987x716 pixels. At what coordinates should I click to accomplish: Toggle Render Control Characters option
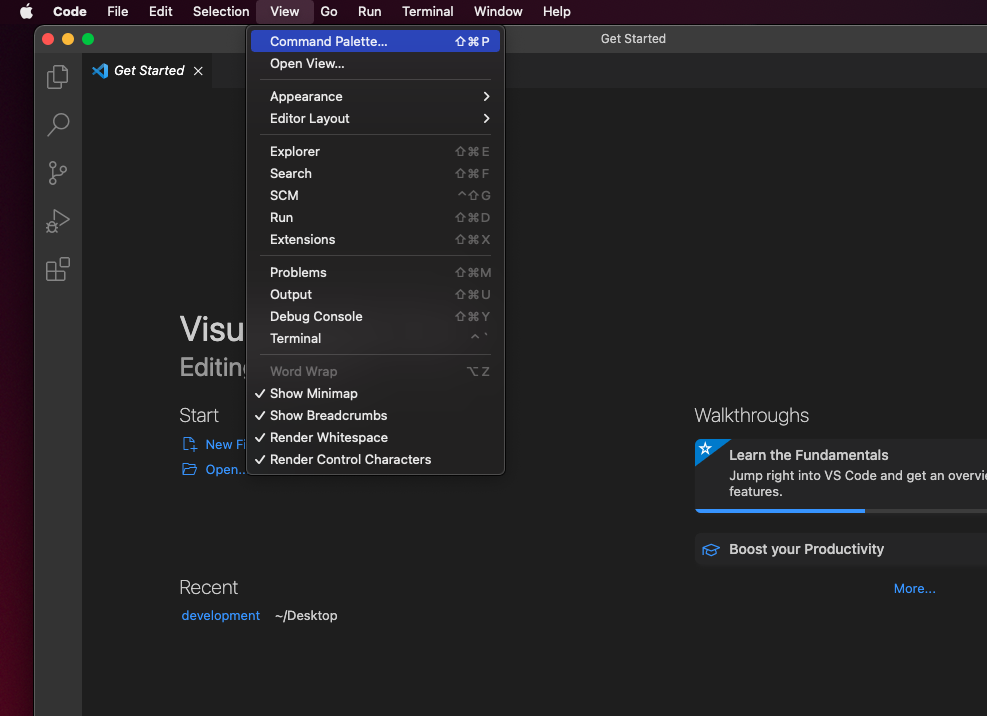pos(376,460)
